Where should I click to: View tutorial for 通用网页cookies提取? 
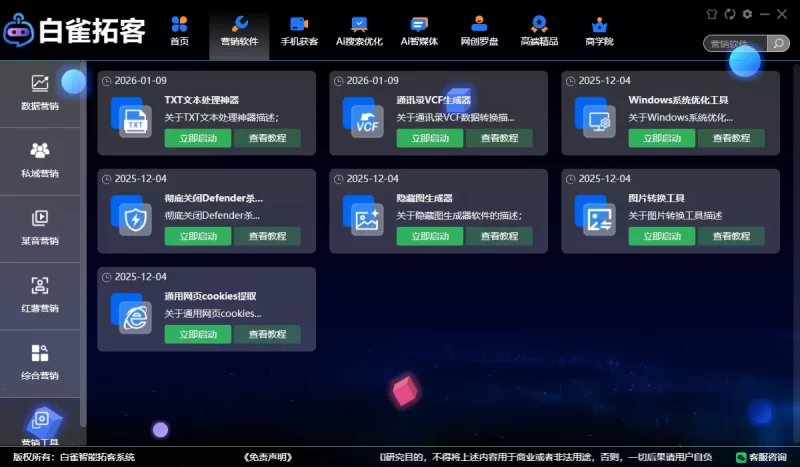coord(267,334)
